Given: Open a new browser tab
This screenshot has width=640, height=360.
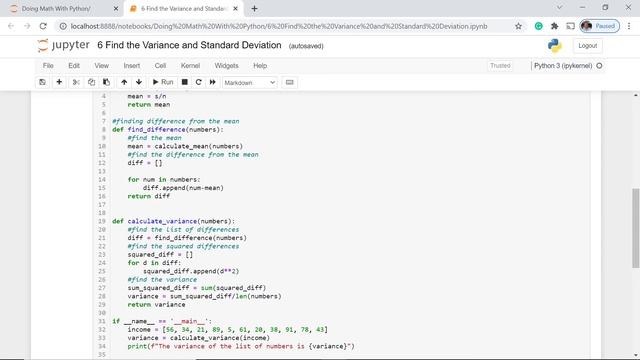Looking at the screenshot, I should 254,9.
